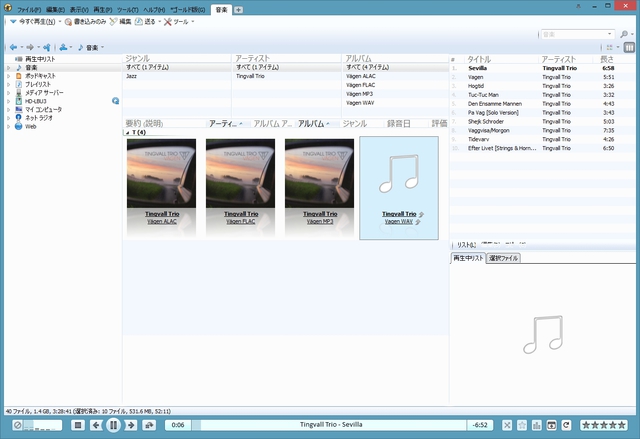Click the stop playback button
The width and height of the screenshot is (640, 439).
click(x=78, y=425)
